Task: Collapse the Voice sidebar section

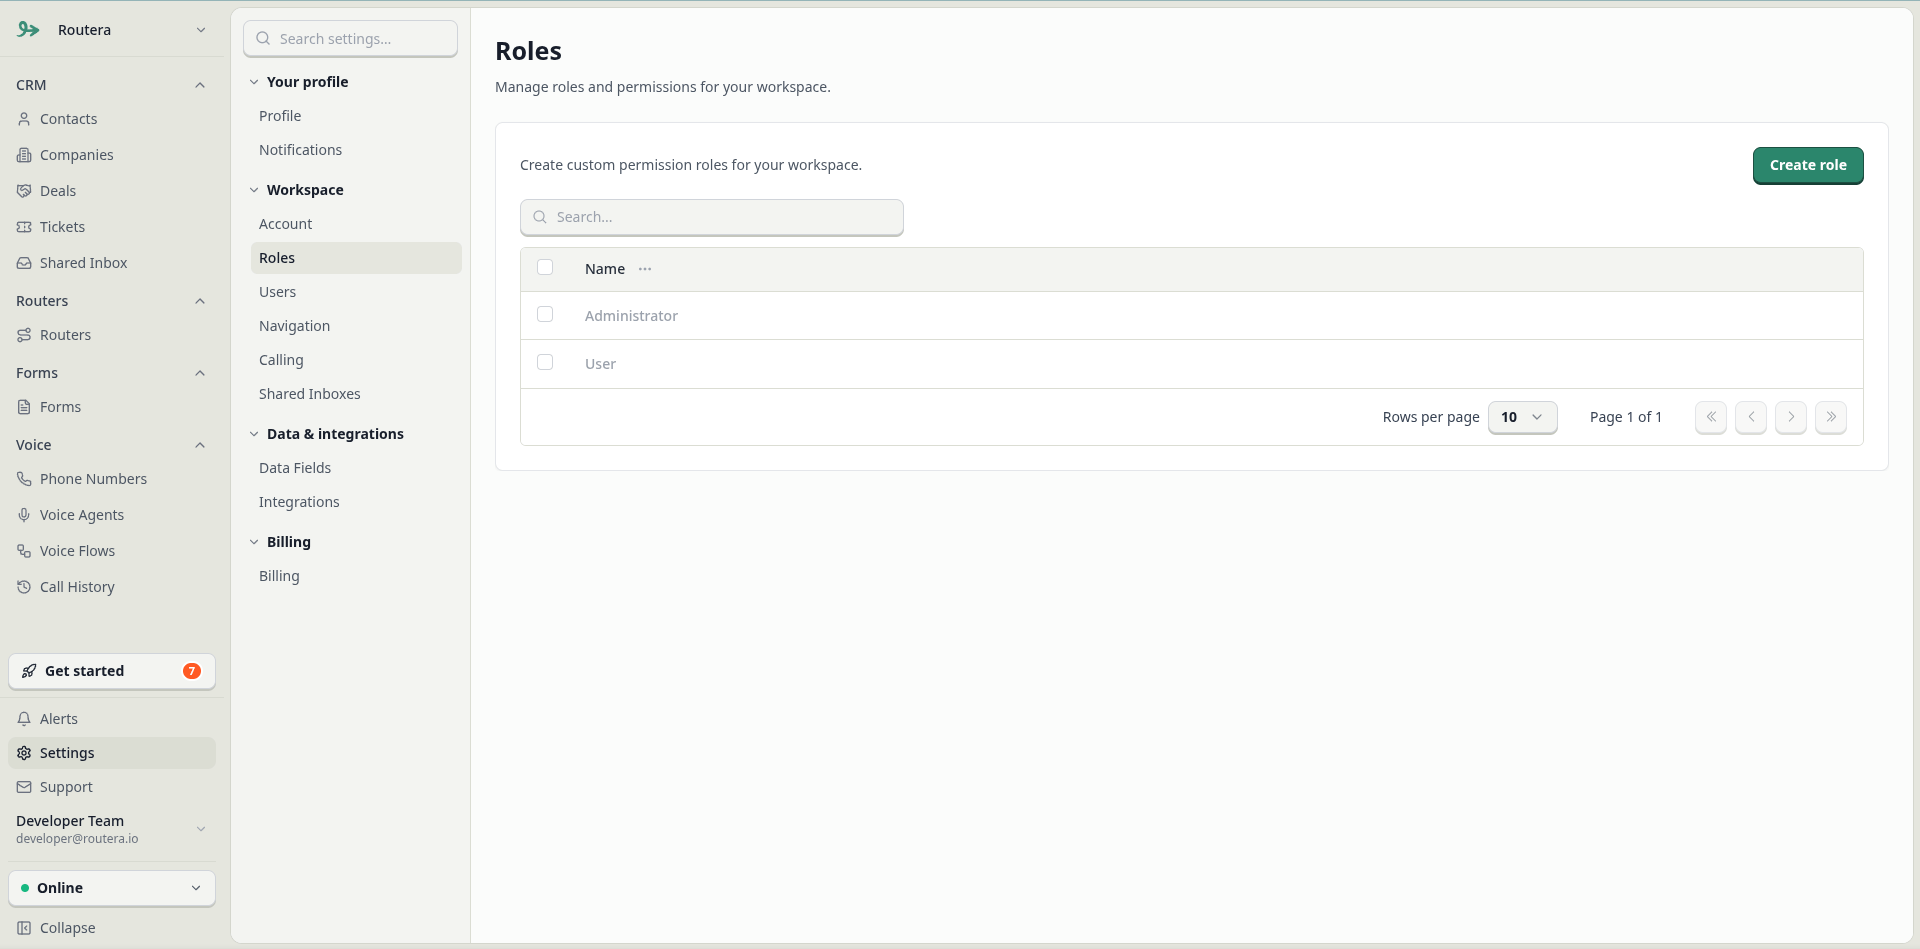Action: (x=200, y=445)
